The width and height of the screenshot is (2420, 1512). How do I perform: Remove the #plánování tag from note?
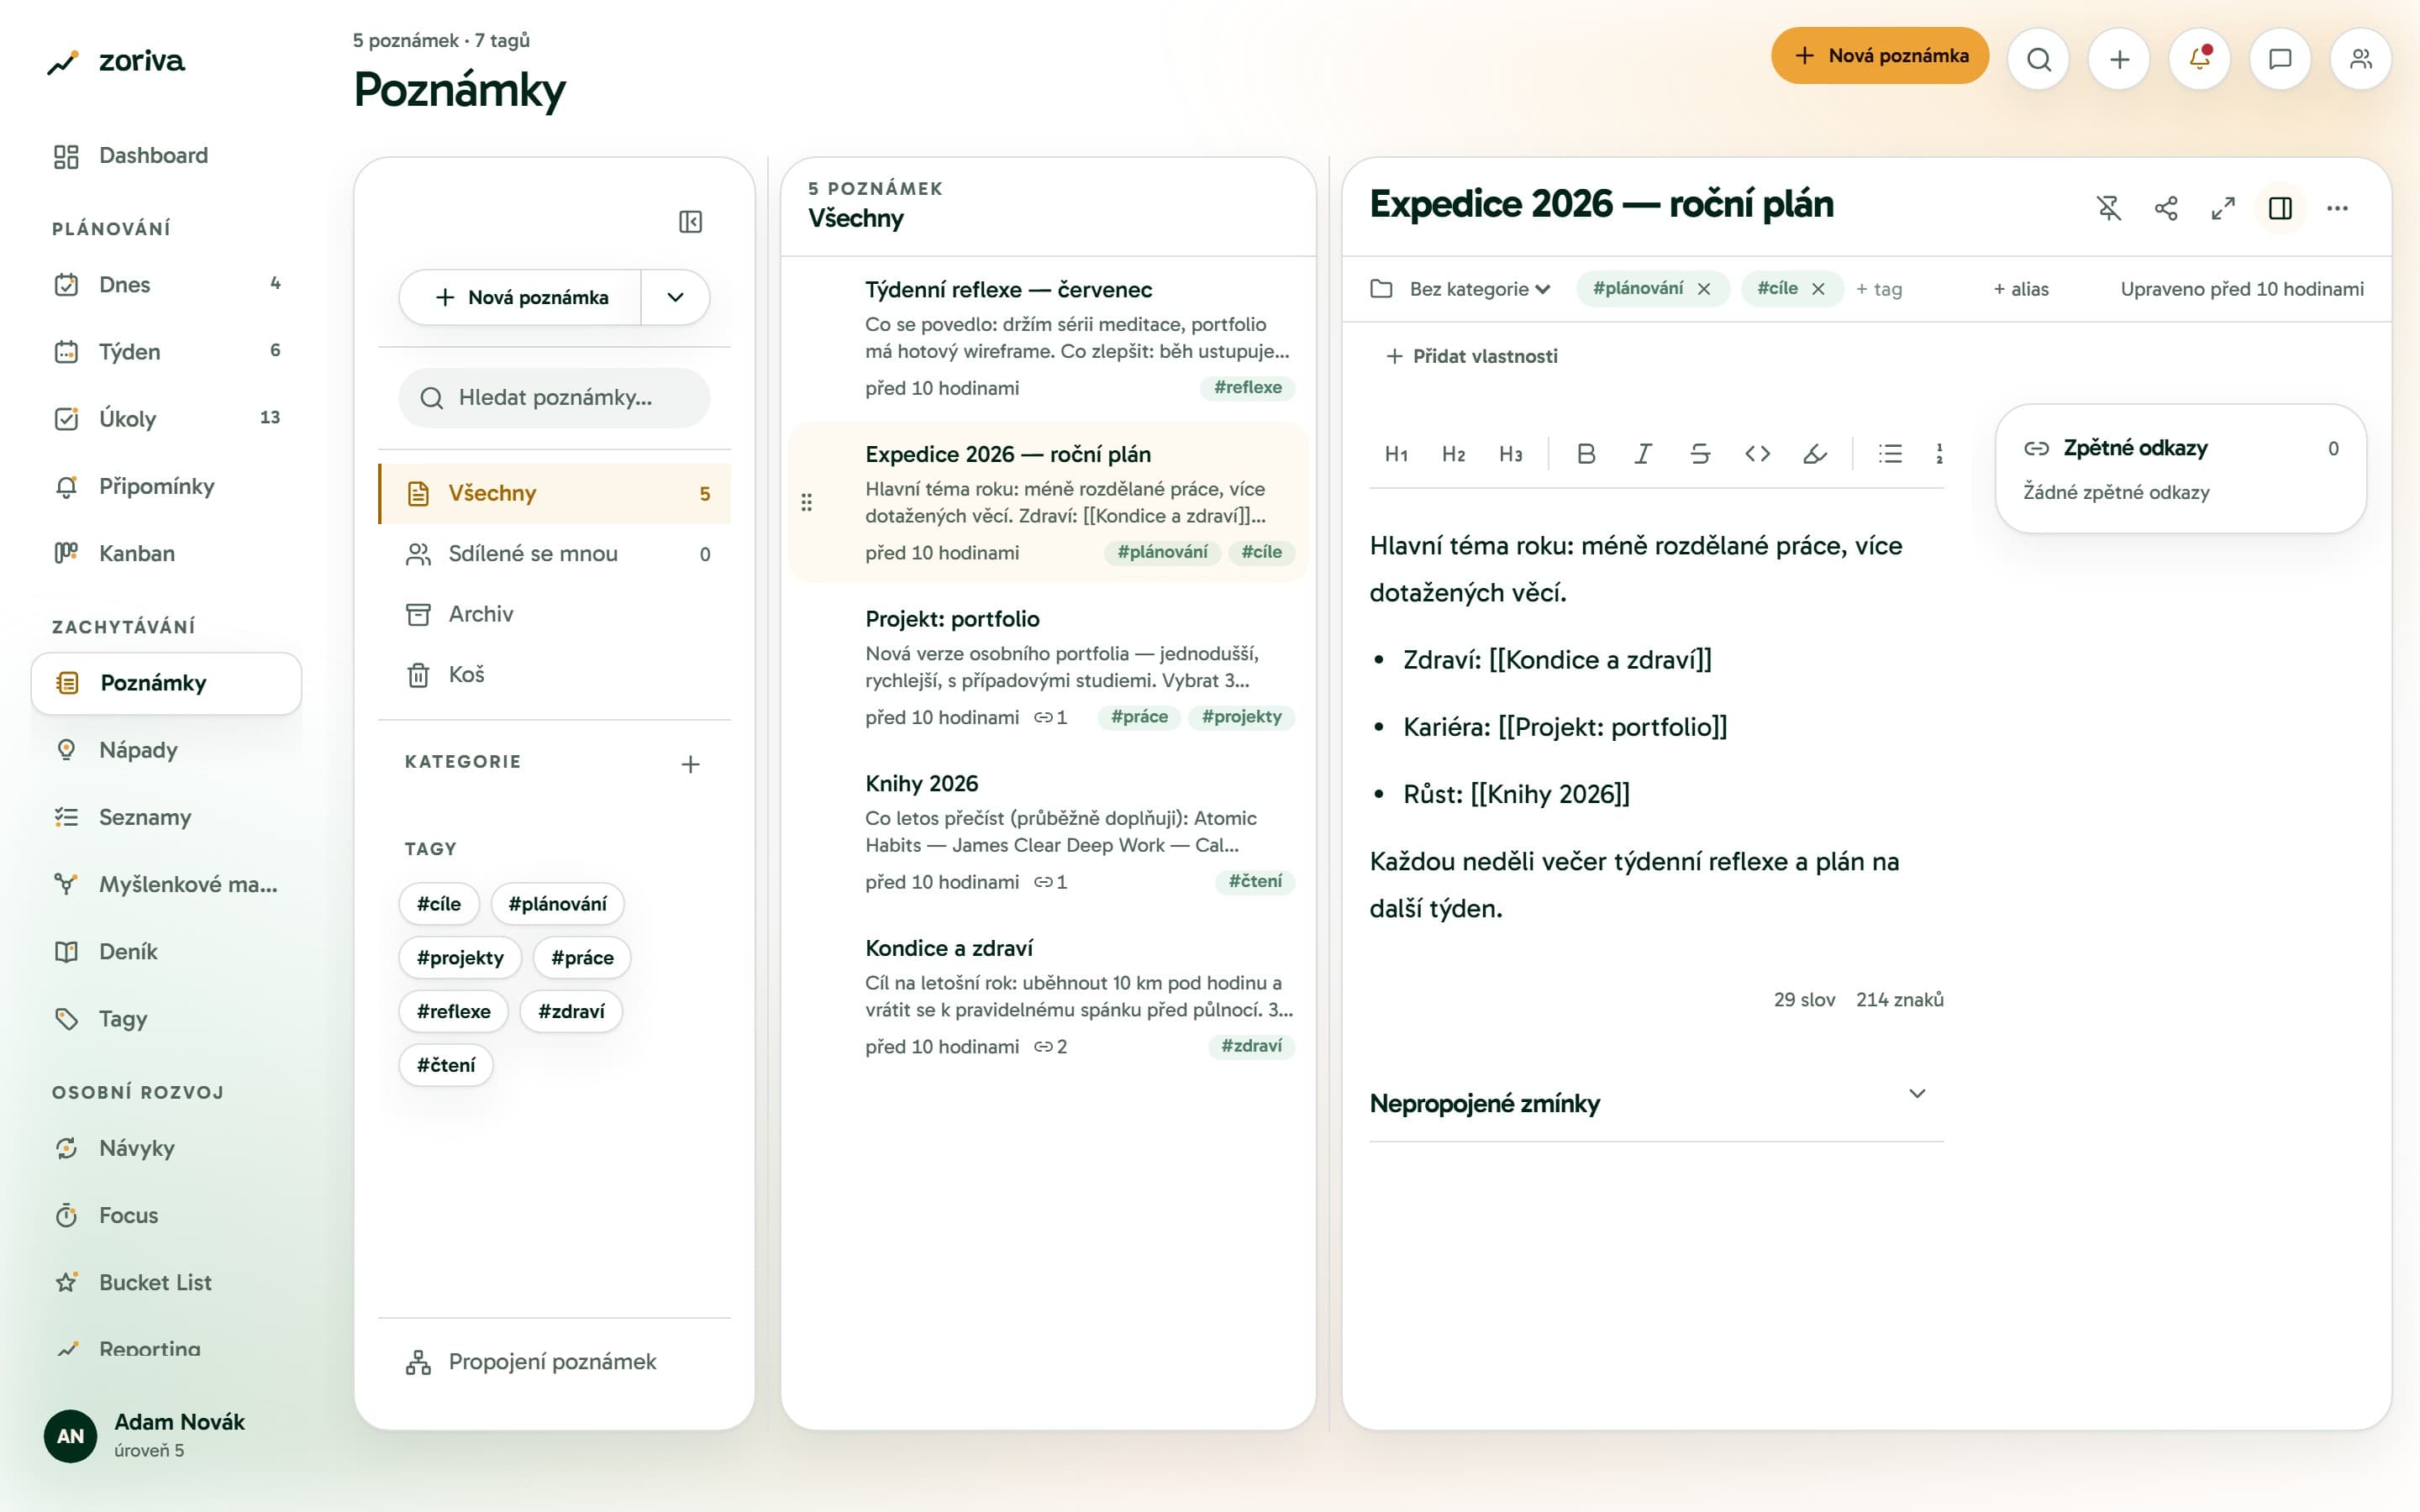pos(1704,289)
